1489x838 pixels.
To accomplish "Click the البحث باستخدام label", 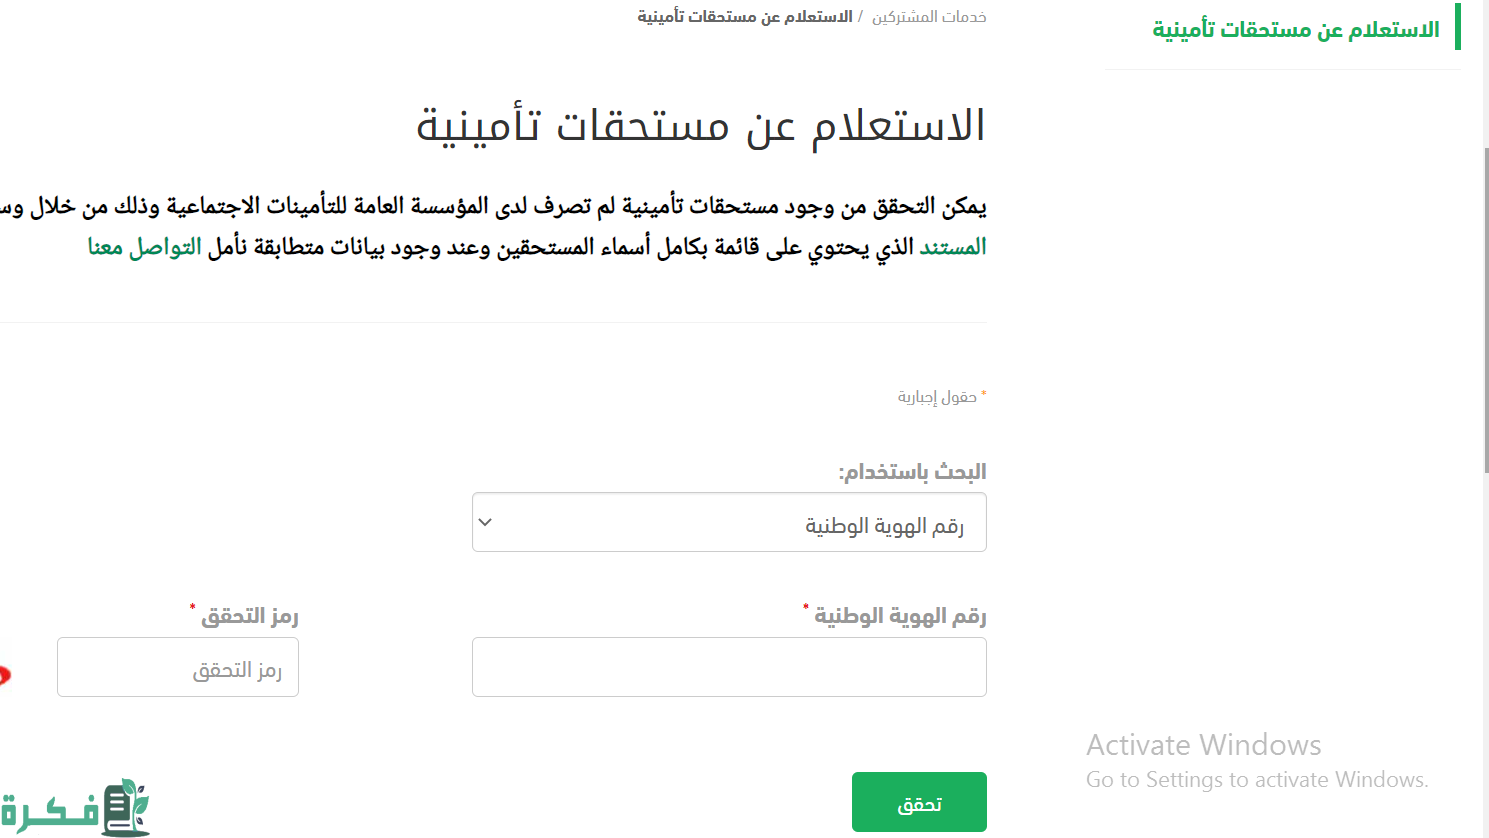I will pos(912,472).
